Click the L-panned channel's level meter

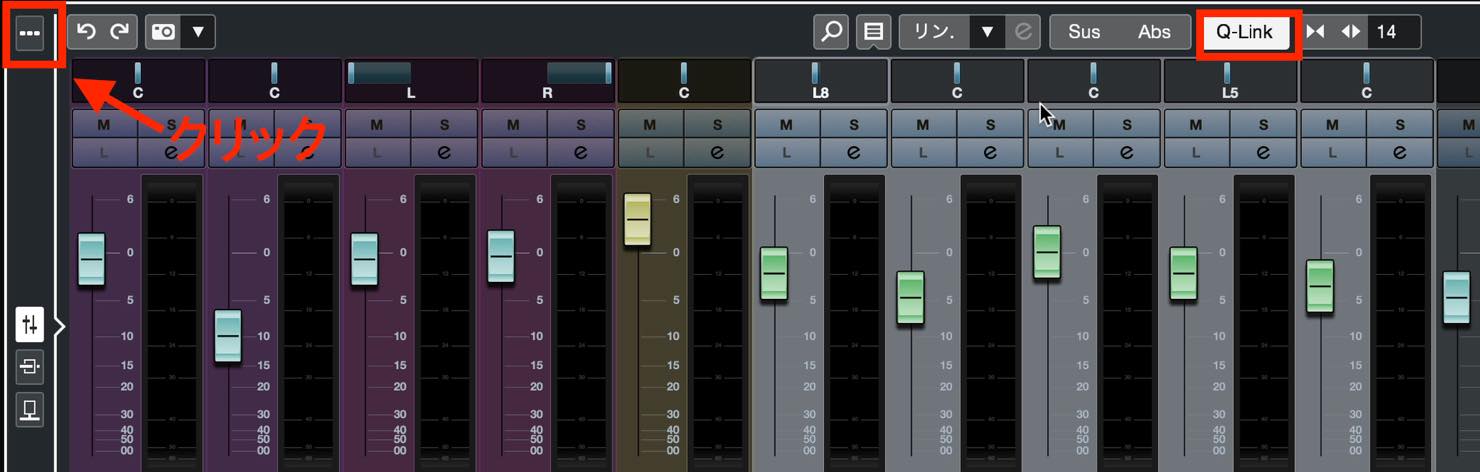click(x=445, y=322)
